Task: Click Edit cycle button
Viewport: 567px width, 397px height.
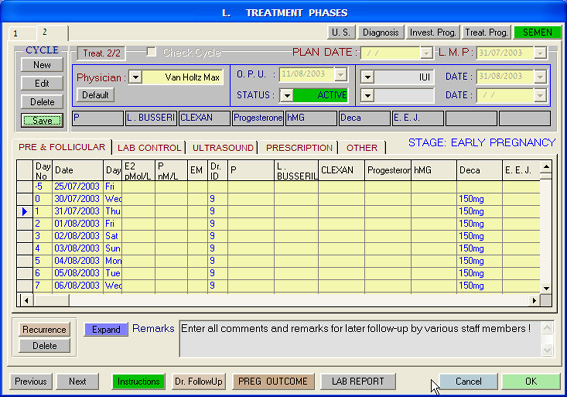Action: (x=42, y=84)
